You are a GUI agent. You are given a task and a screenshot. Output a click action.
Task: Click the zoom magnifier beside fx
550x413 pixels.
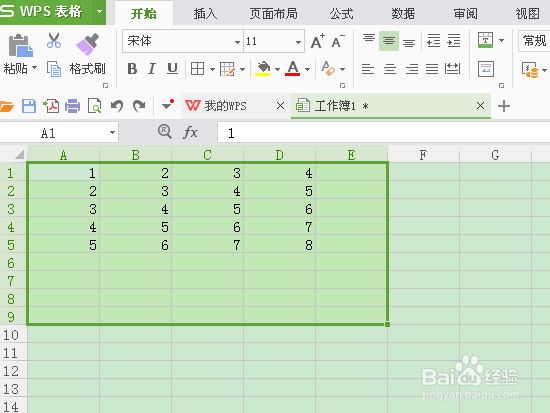pyautogui.click(x=165, y=132)
